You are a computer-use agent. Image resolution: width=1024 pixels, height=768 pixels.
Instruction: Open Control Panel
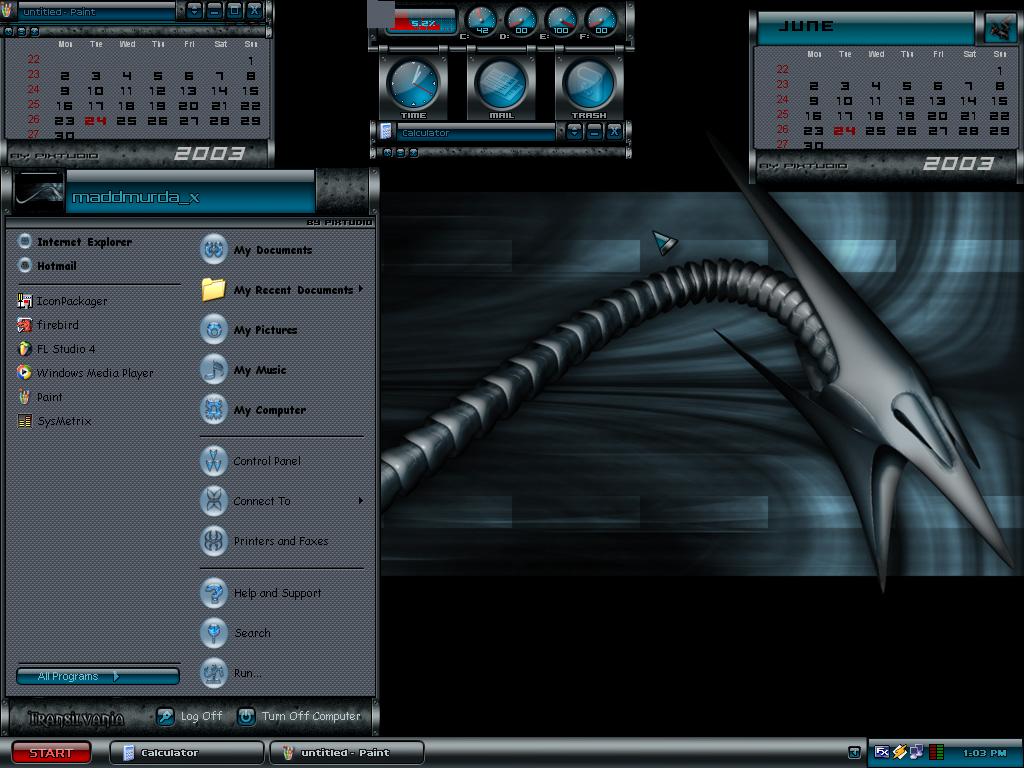[x=251, y=461]
